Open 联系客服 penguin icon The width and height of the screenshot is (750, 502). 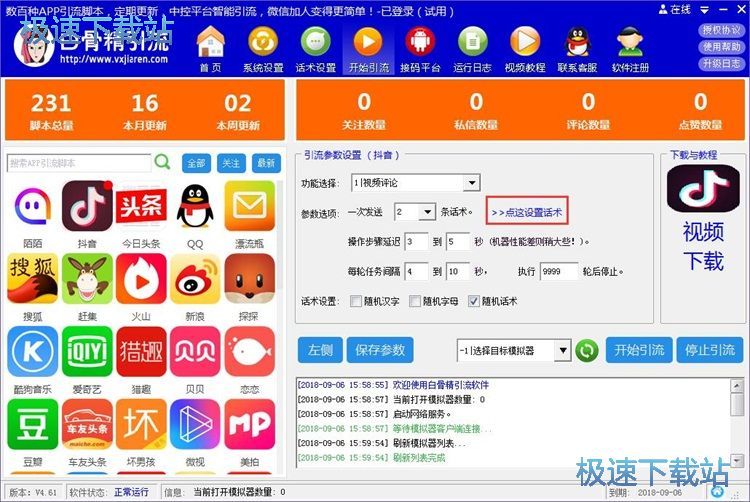[x=577, y=48]
